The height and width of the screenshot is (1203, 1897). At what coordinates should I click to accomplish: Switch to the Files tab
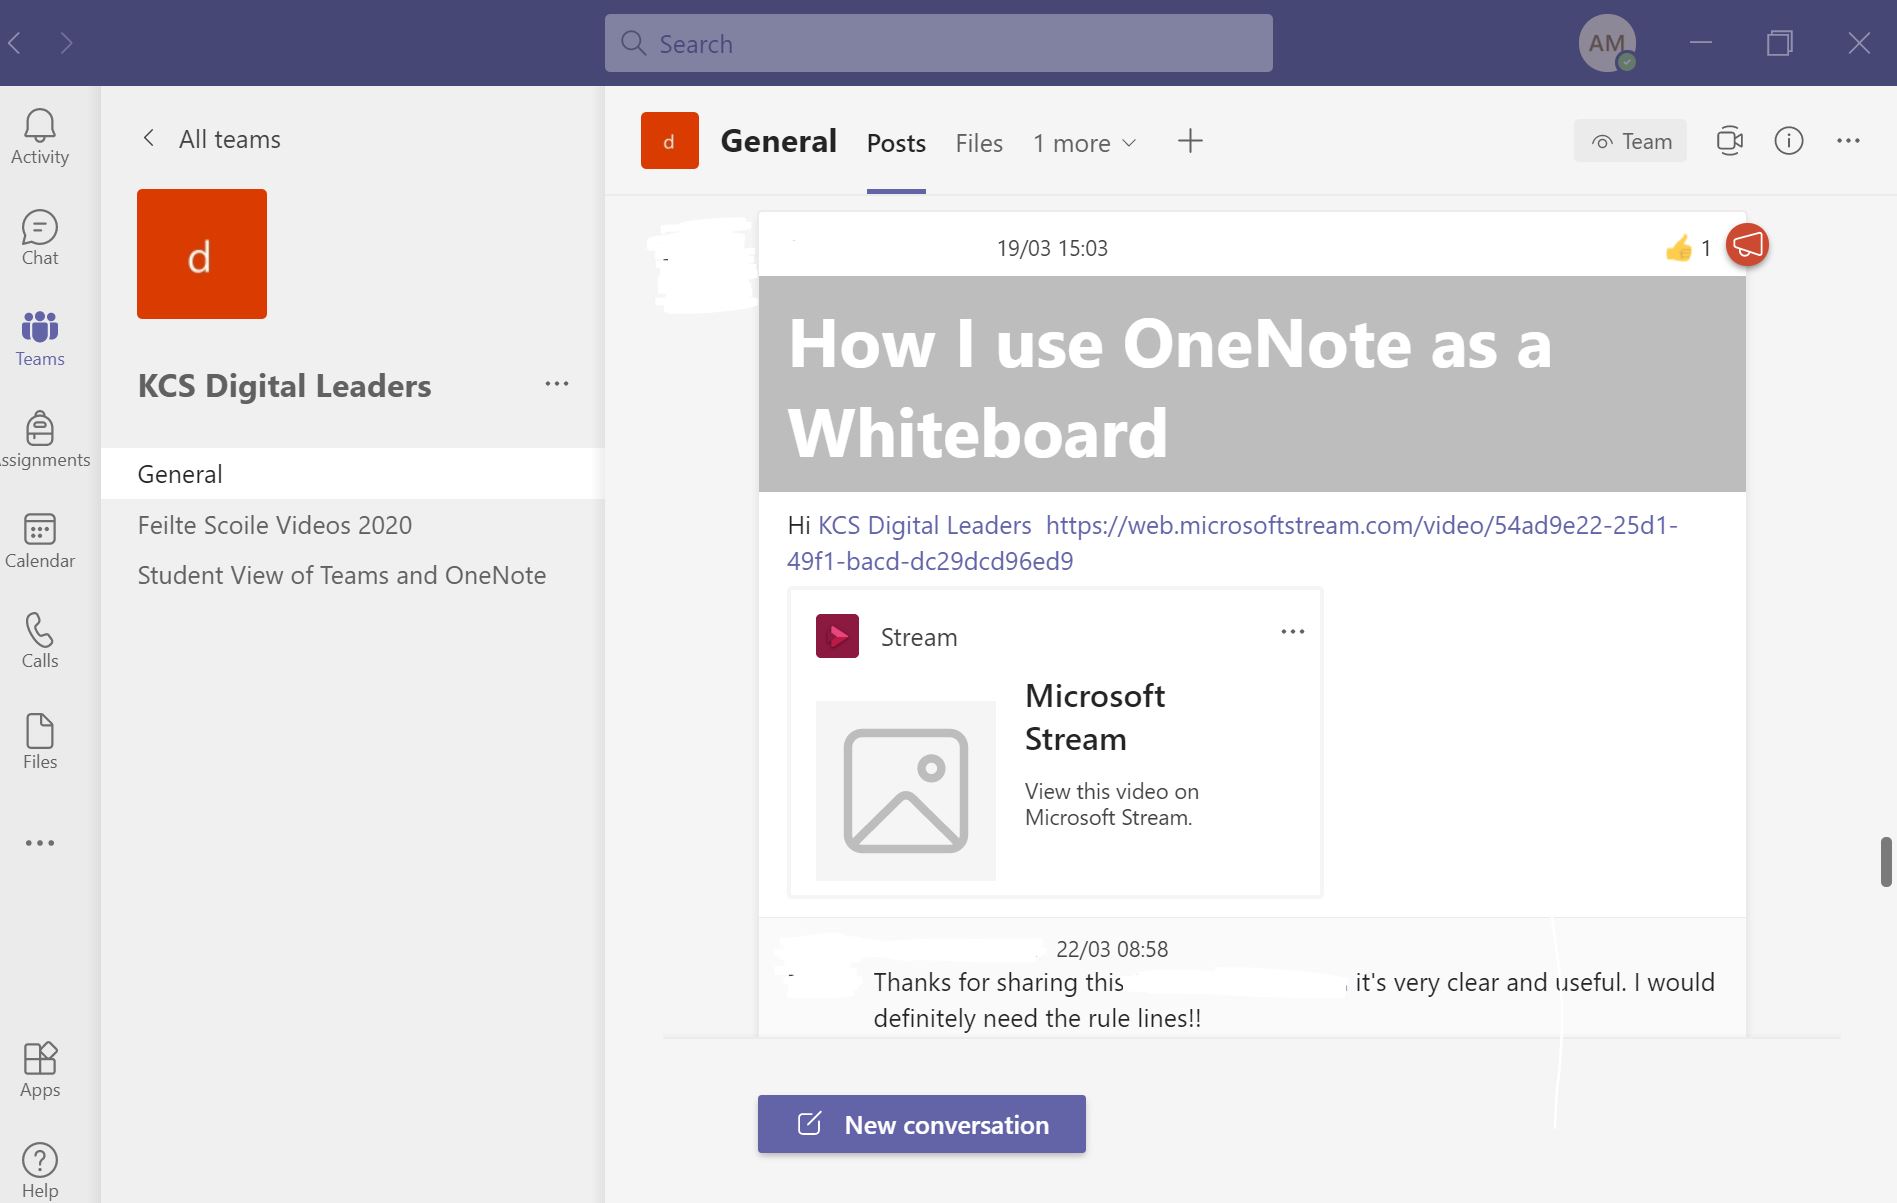coord(979,143)
